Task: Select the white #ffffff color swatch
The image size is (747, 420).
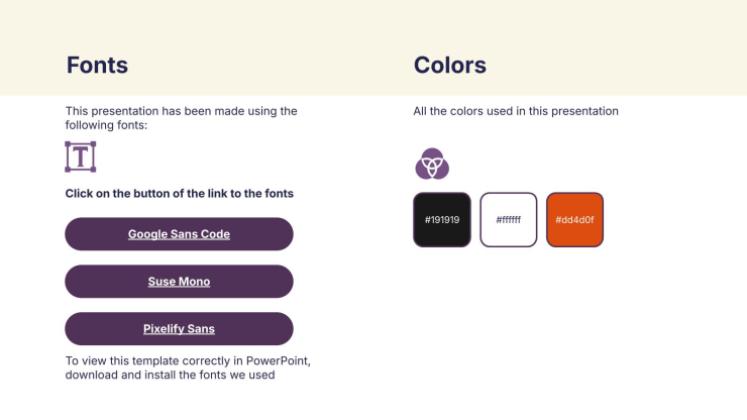Action: (508, 220)
